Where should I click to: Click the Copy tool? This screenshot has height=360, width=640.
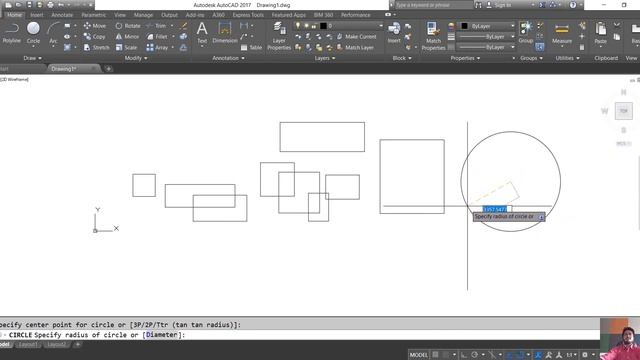pyautogui.click(x=95, y=37)
